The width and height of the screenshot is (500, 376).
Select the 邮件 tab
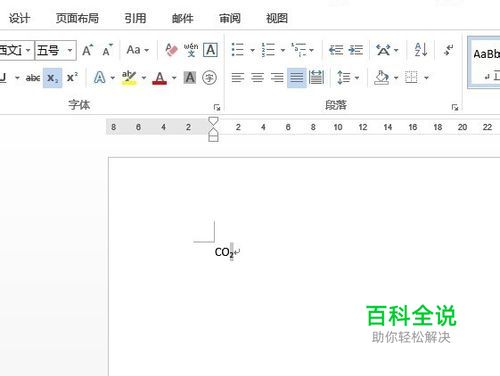click(x=183, y=18)
